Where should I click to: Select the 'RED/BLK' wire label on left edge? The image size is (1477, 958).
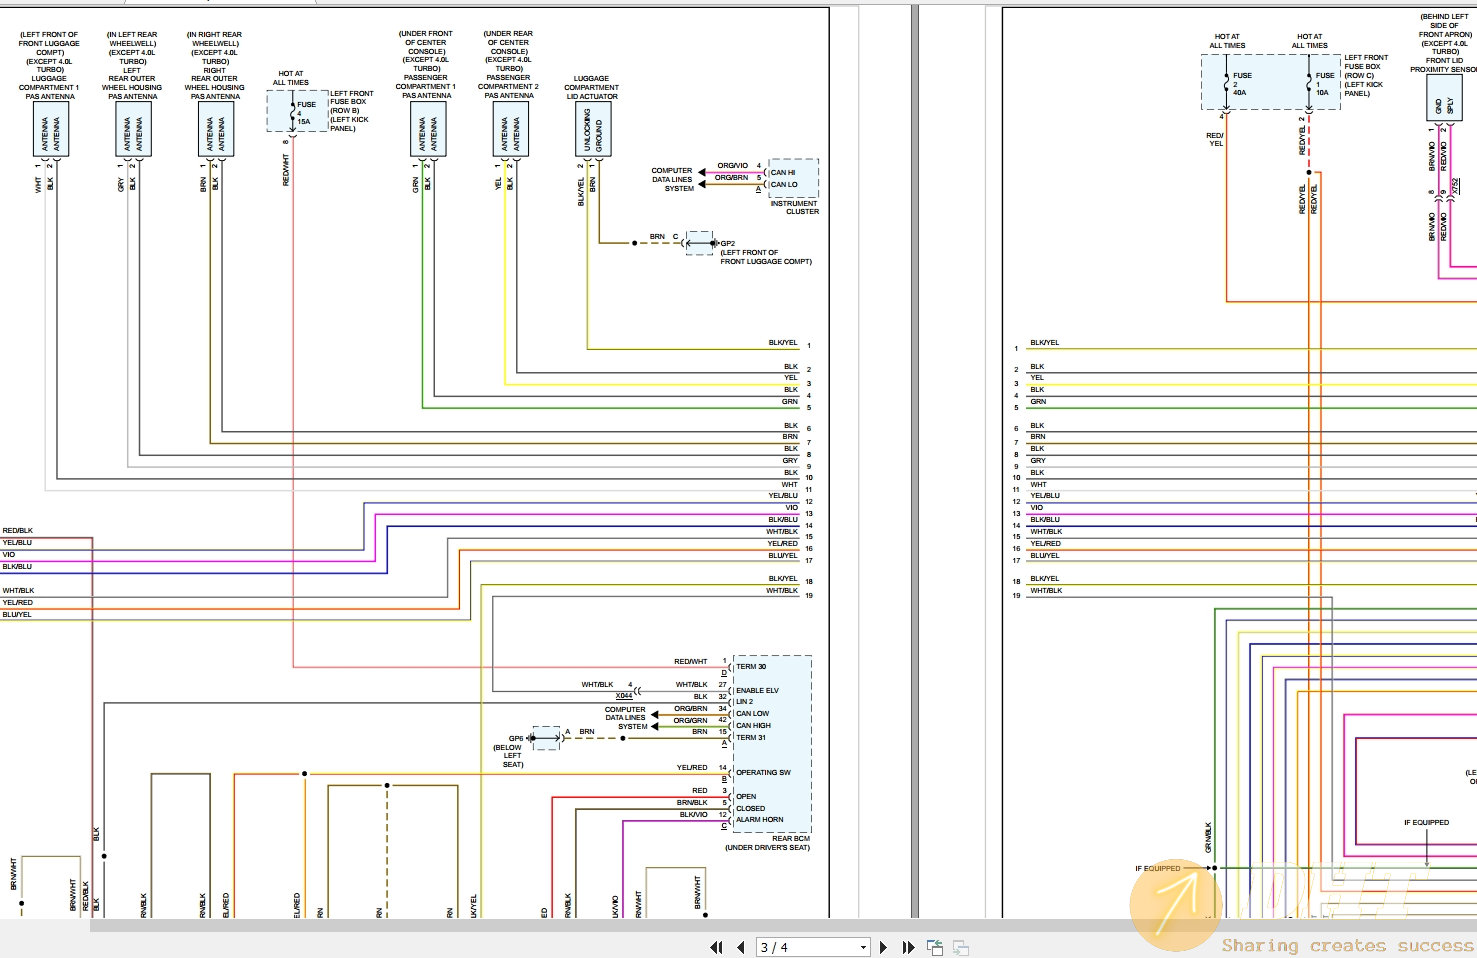18,530
